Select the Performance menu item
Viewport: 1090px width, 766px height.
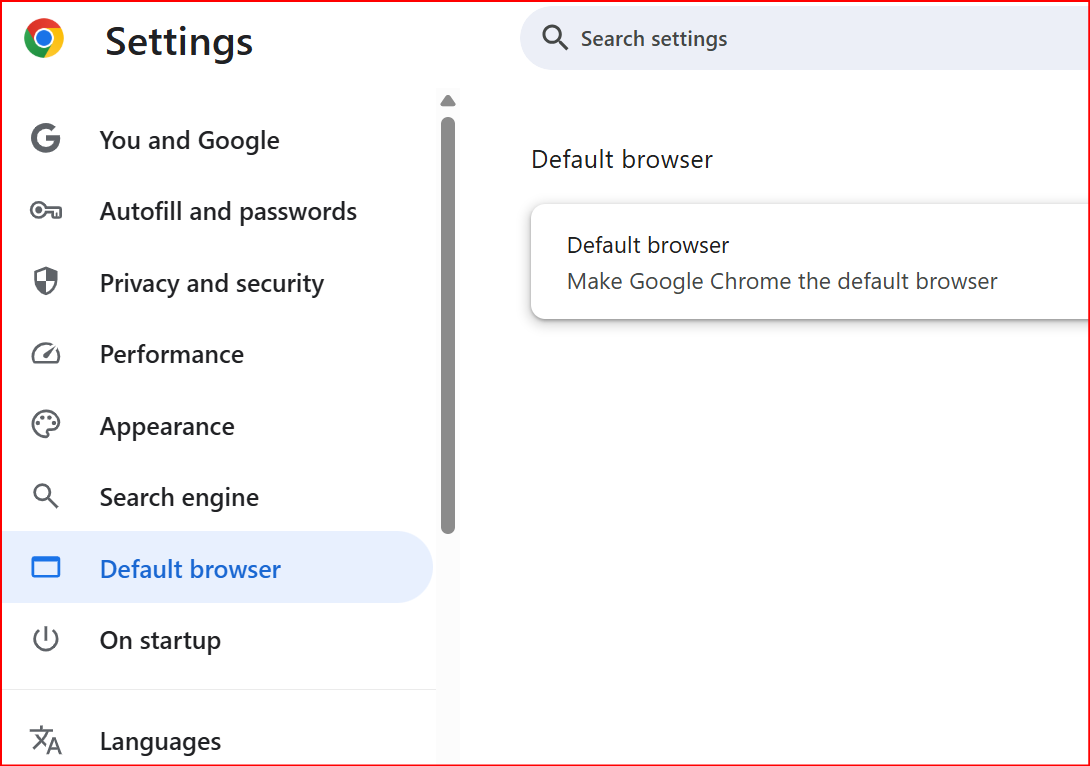tap(171, 355)
